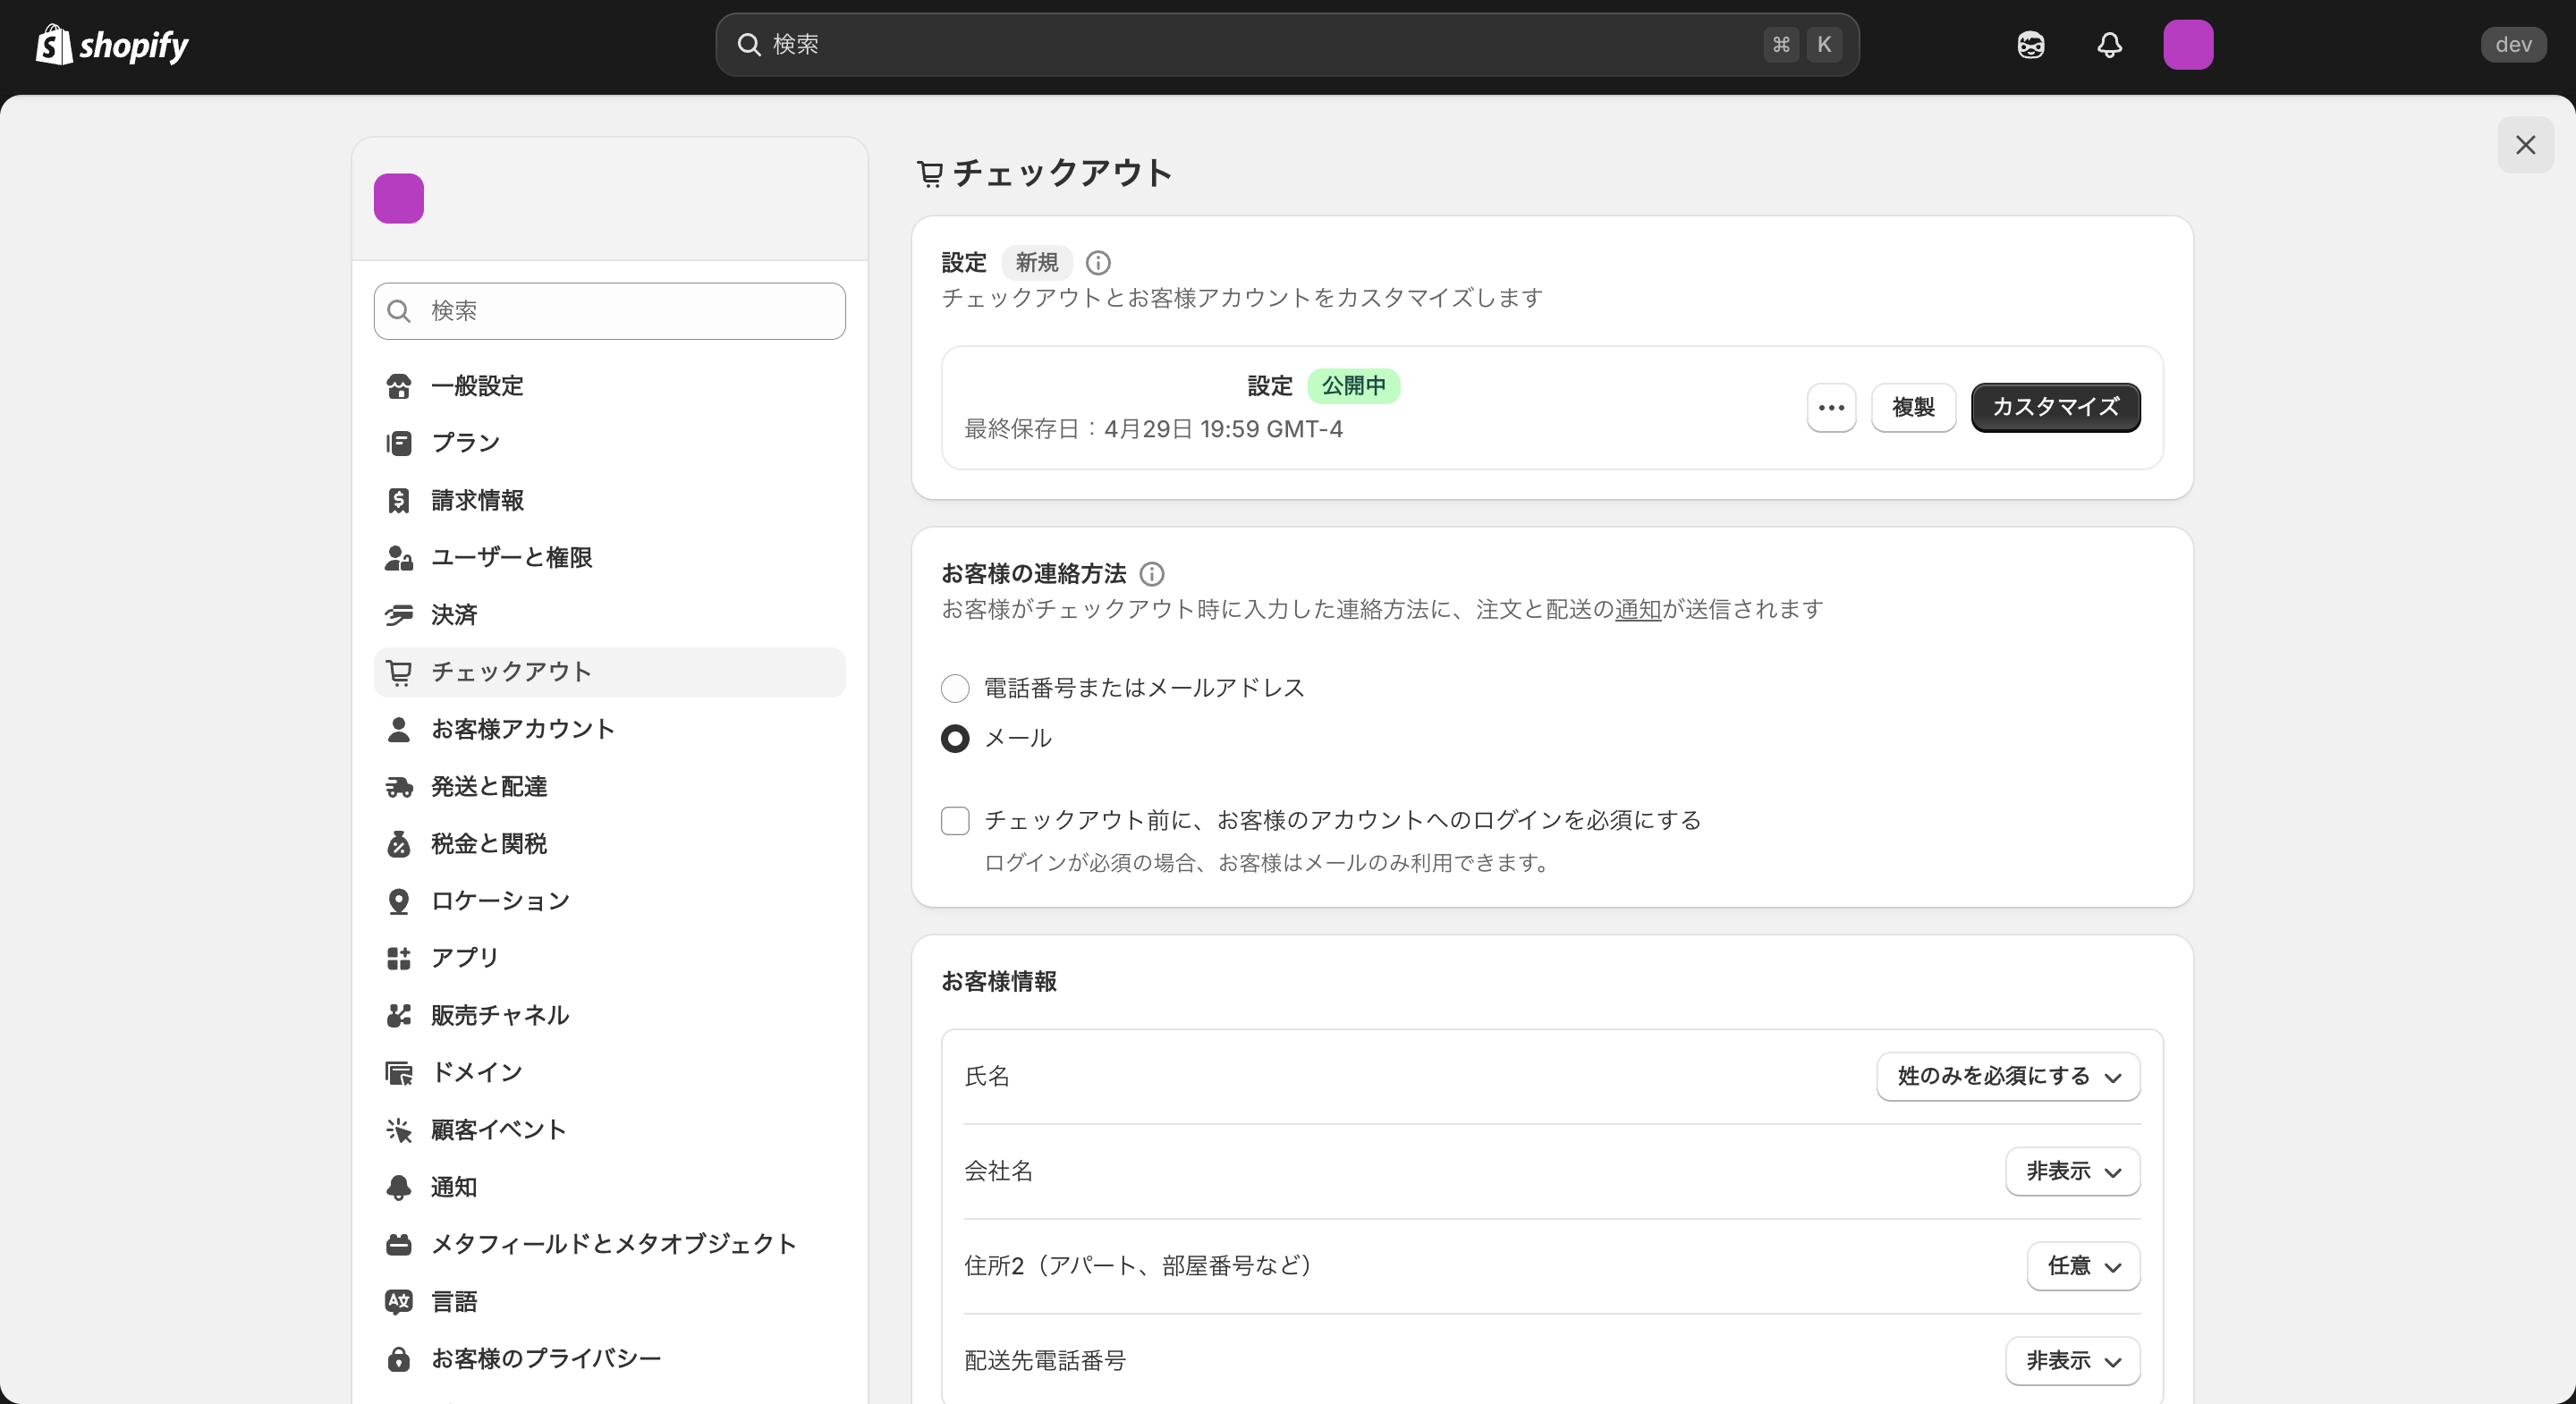Click the metafields icon for メタフィールドとメタオブジェクト
The height and width of the screenshot is (1404, 2576).
point(399,1244)
